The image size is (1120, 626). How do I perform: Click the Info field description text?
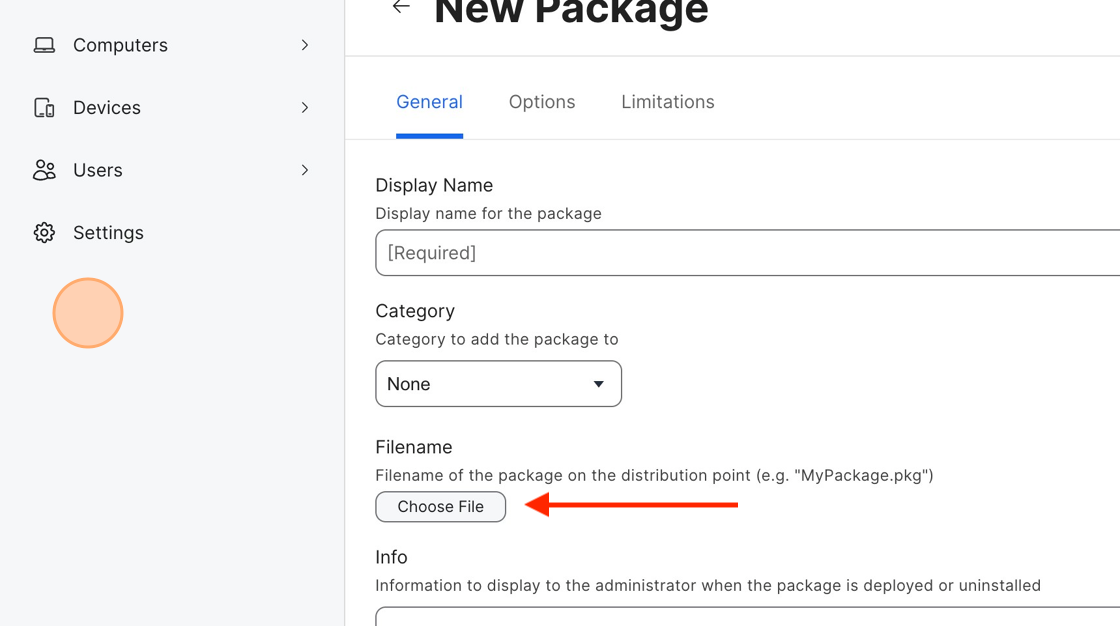click(x=708, y=585)
